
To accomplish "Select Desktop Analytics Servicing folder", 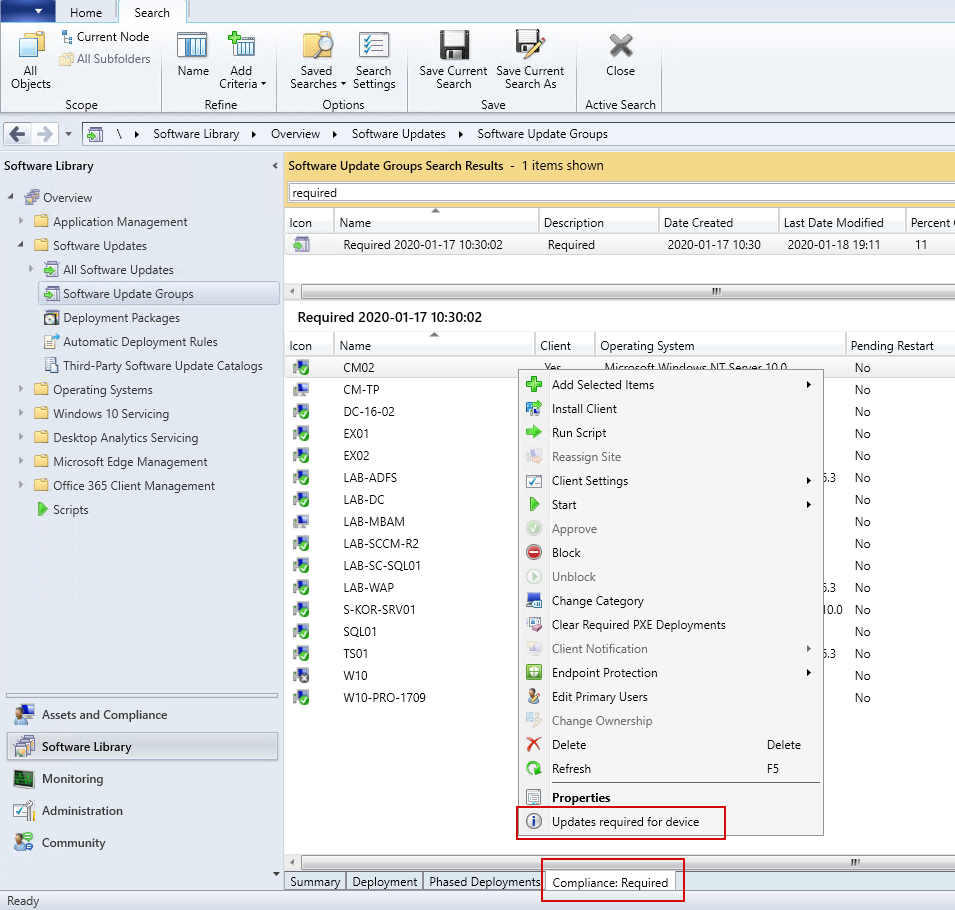I will pos(116,437).
